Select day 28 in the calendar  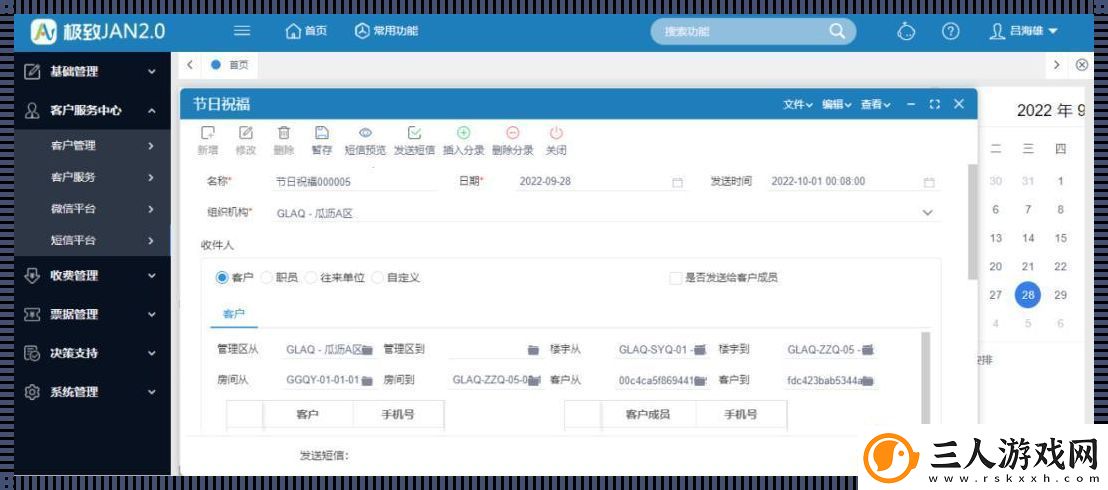(x=1027, y=295)
